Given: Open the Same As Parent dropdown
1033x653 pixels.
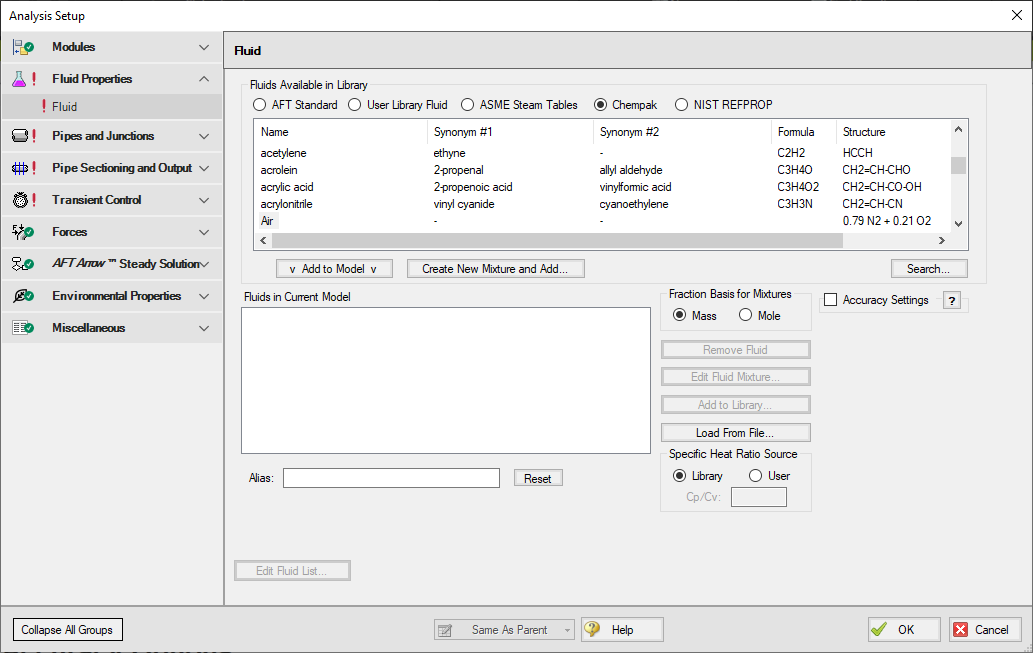Looking at the screenshot, I should click(568, 630).
